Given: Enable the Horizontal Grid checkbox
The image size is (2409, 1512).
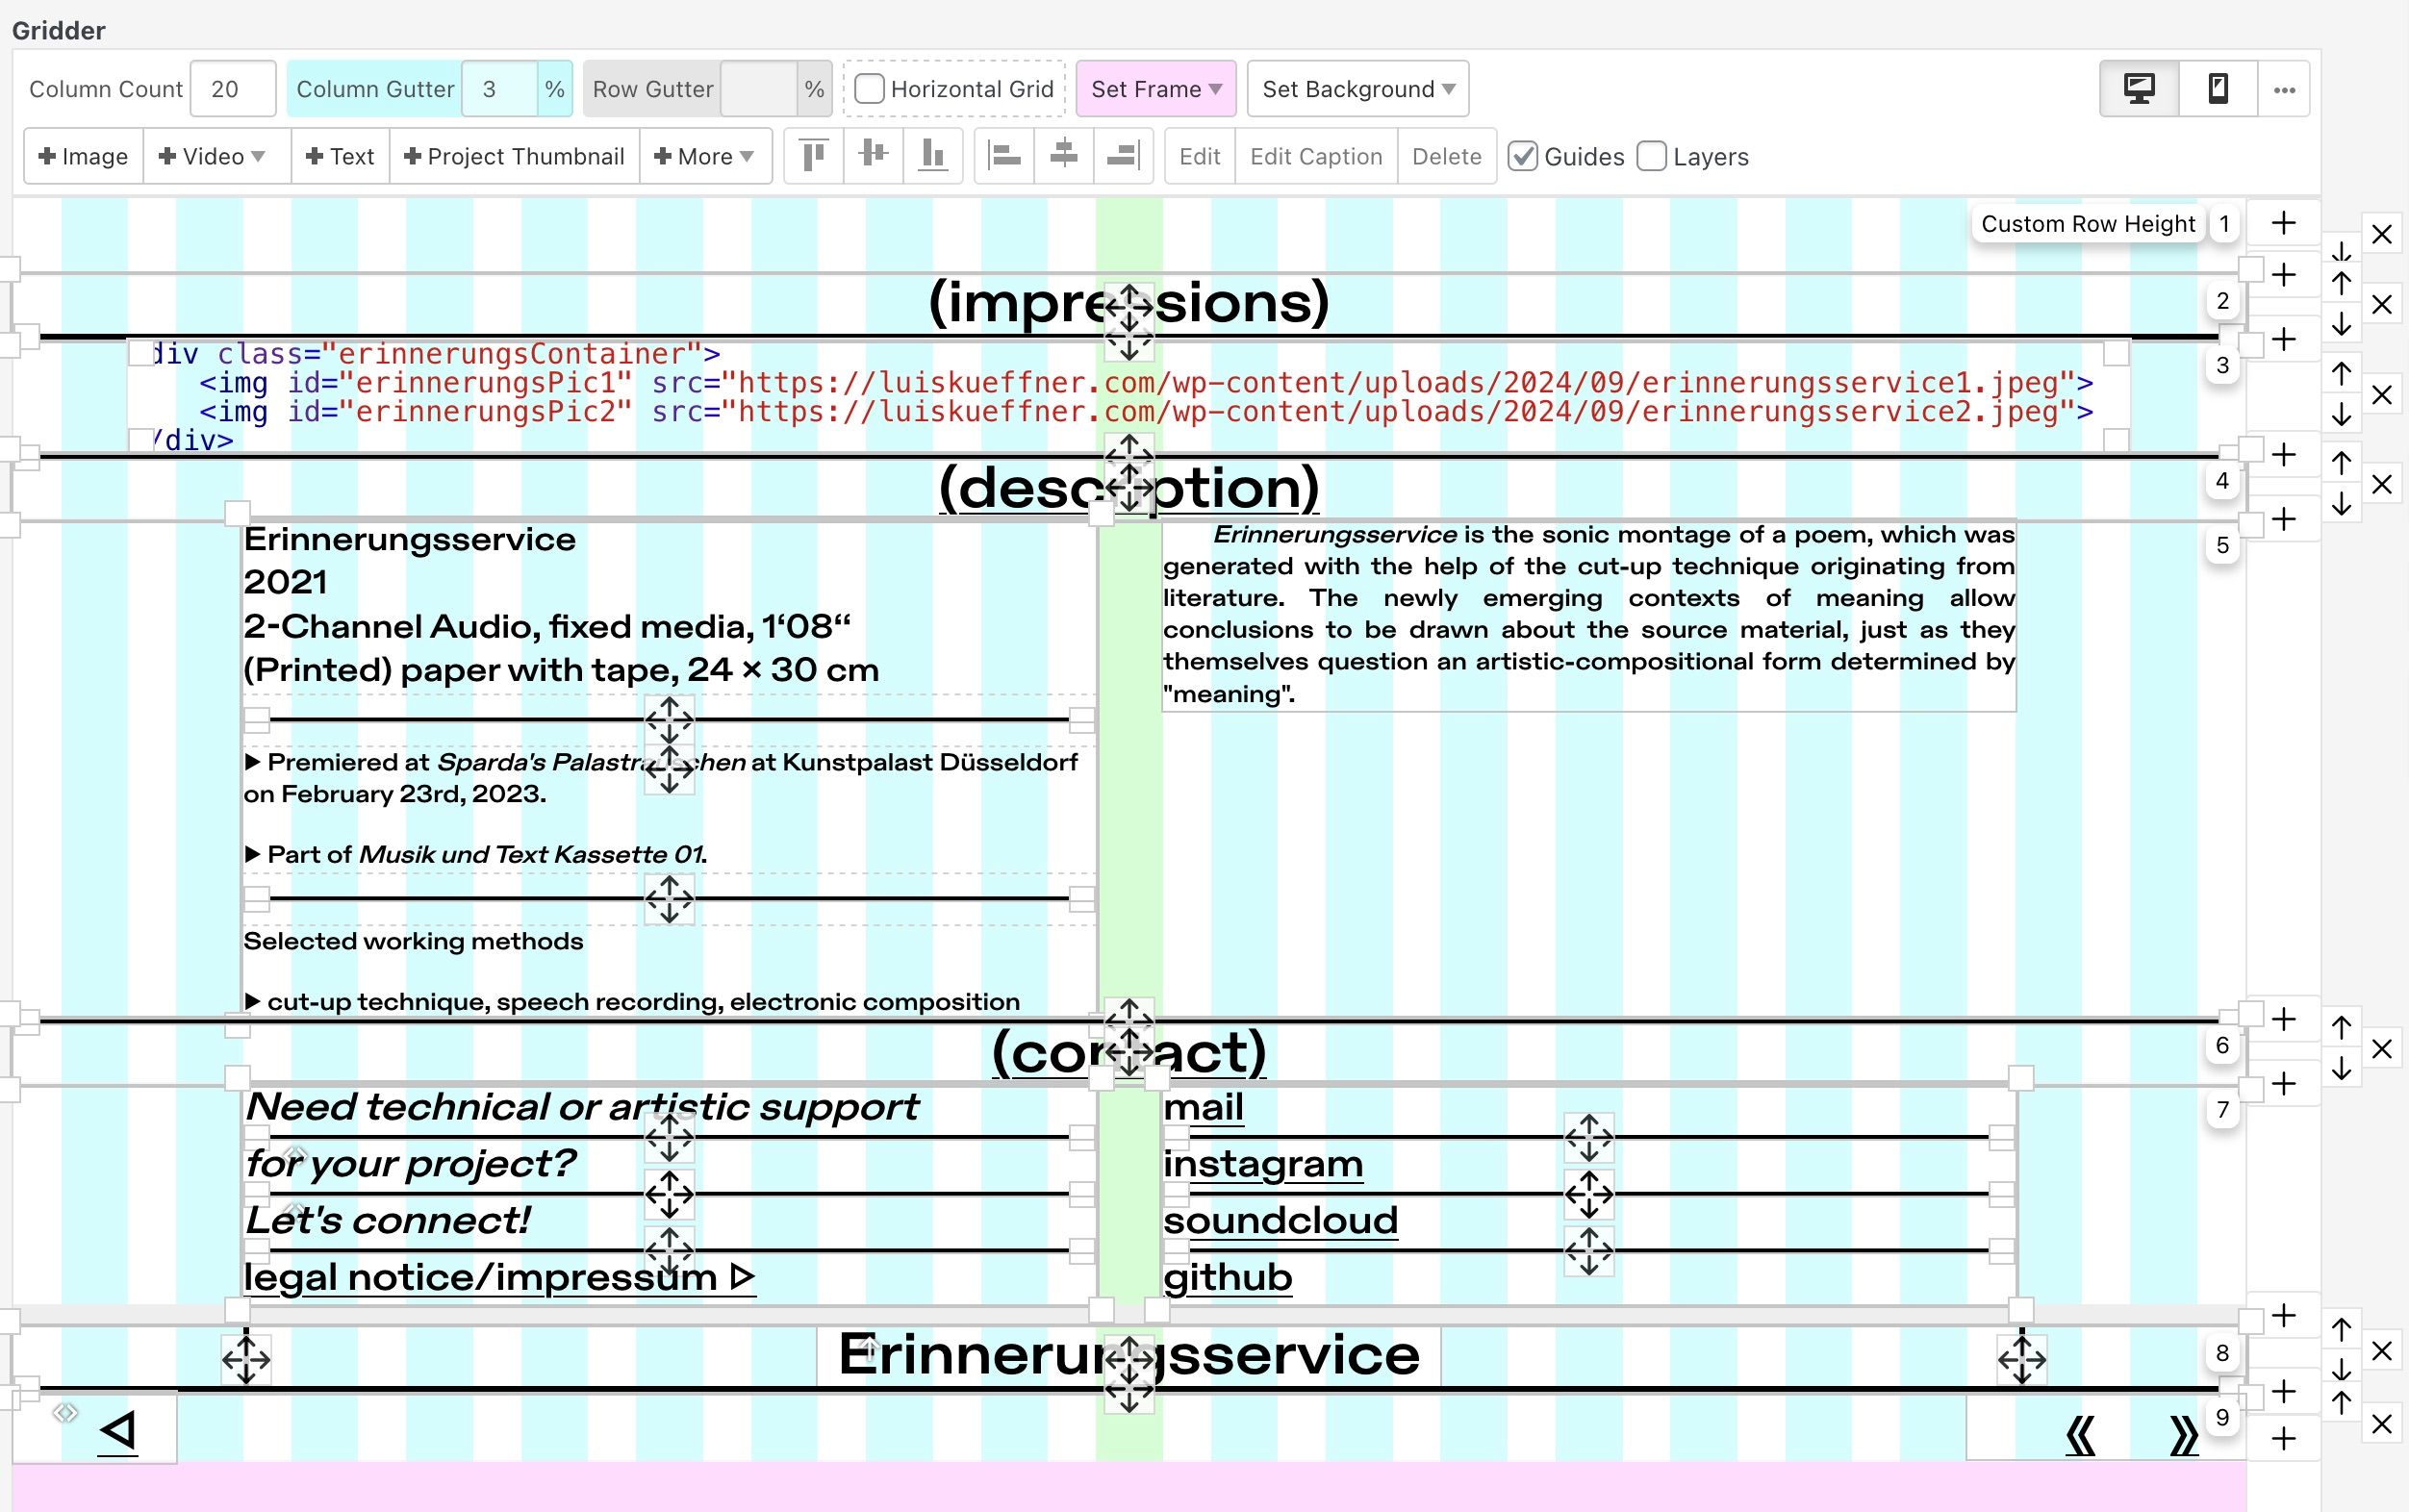Looking at the screenshot, I should pyautogui.click(x=869, y=89).
